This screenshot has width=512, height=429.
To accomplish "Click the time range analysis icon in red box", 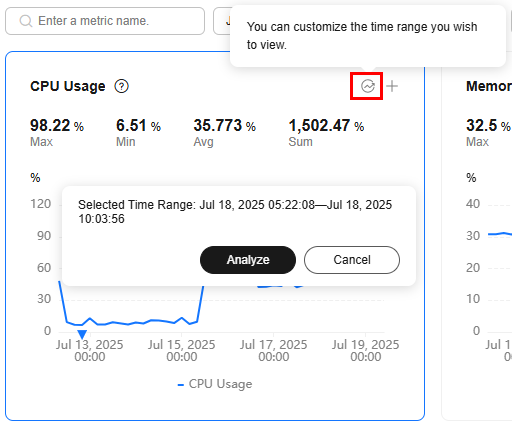I will (368, 86).
